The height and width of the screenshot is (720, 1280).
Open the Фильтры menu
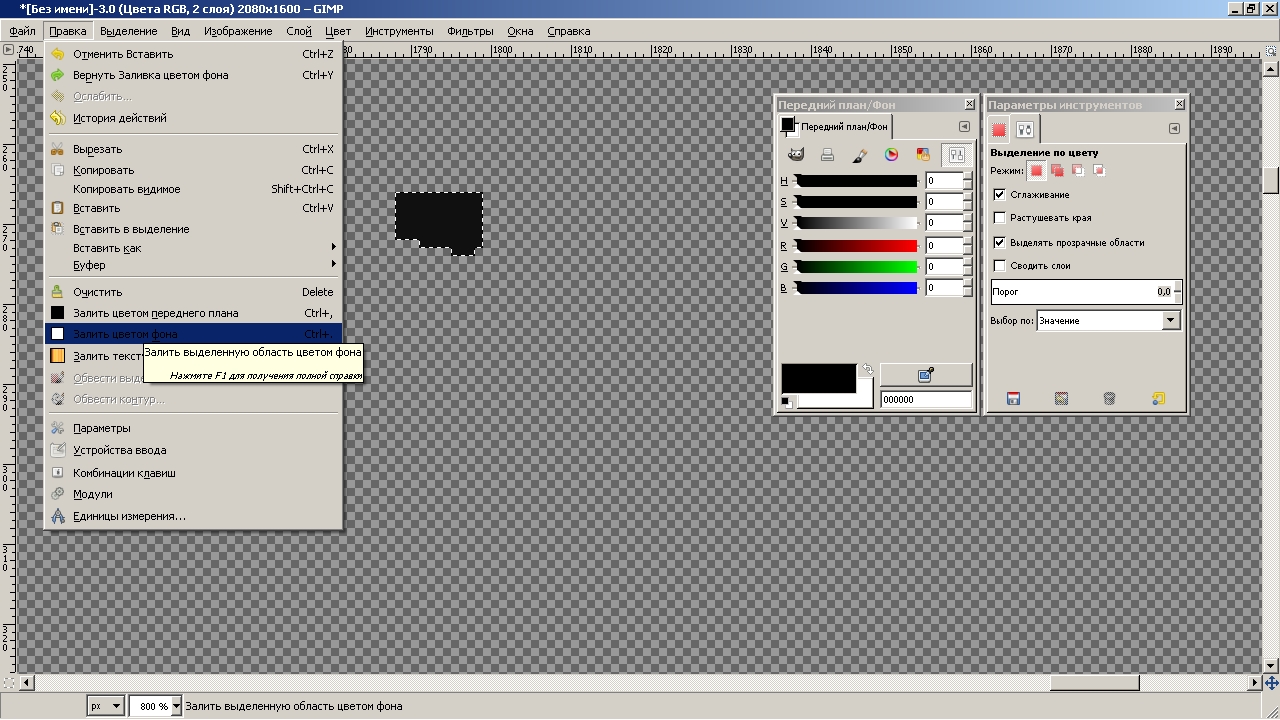(x=470, y=31)
